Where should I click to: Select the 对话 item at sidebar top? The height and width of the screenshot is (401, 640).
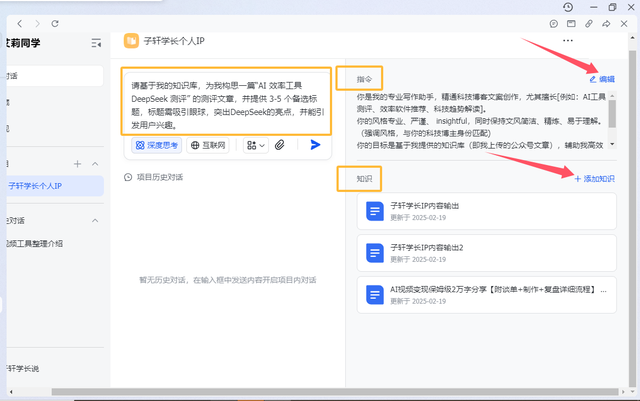[55, 76]
